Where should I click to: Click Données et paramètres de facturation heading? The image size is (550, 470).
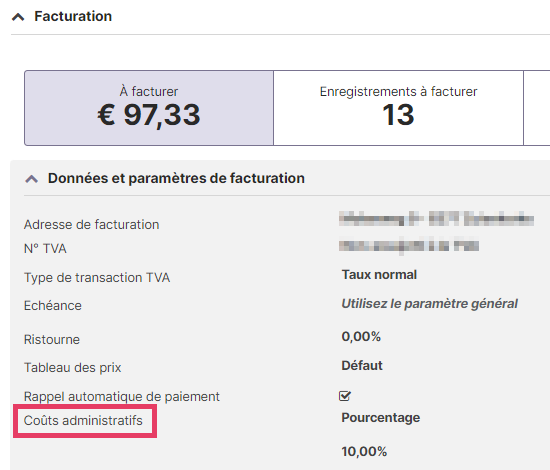[x=176, y=178]
